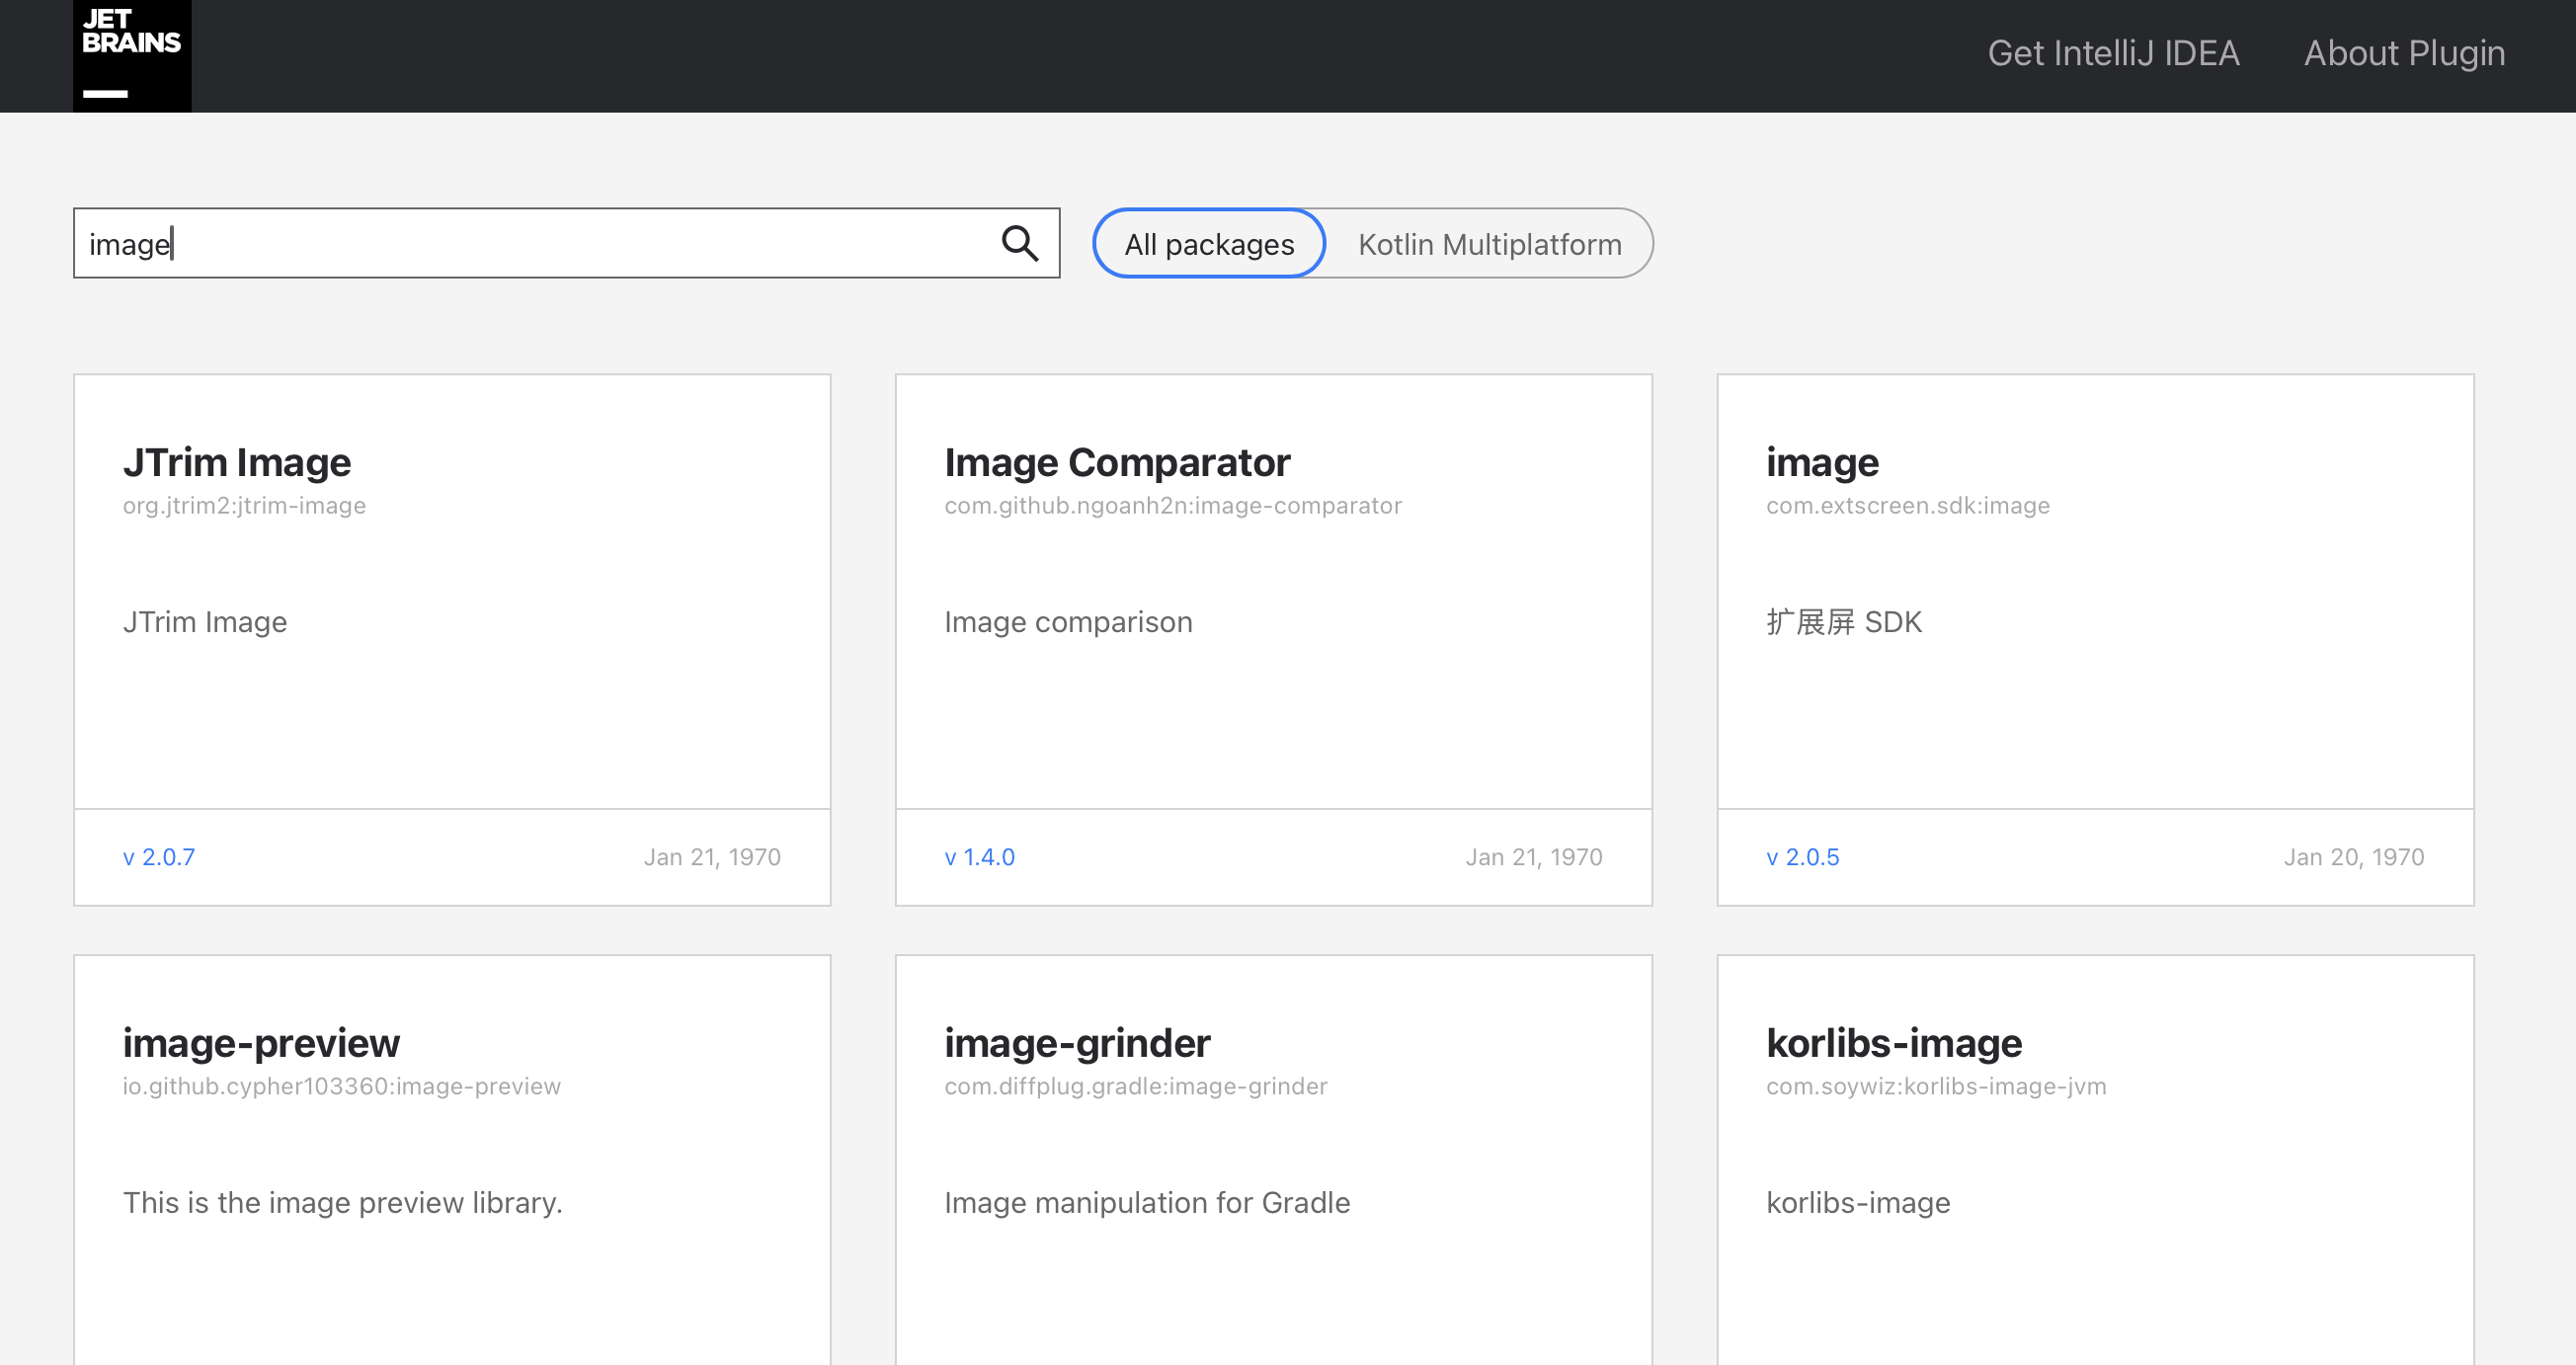Open the image package by extscreen

(x=1821, y=462)
